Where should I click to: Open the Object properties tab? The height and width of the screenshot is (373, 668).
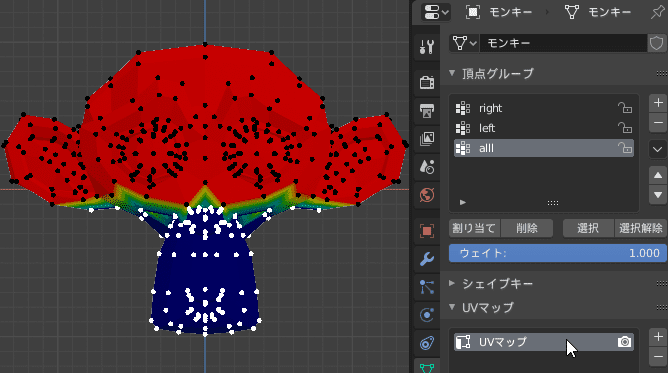click(x=426, y=230)
